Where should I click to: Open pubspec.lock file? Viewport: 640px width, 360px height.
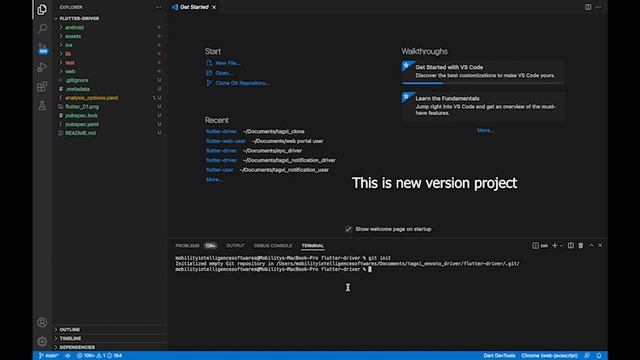coord(81,116)
